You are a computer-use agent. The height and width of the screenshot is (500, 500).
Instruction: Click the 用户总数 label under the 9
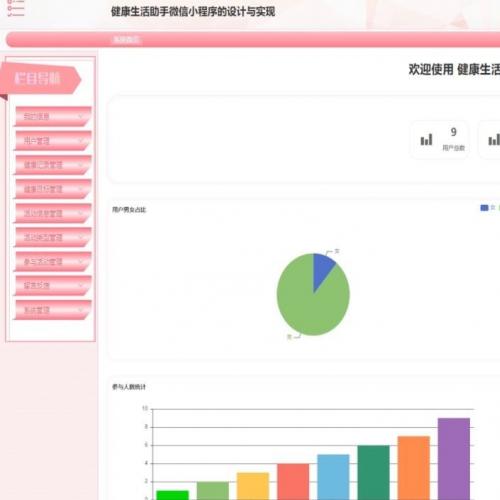tap(454, 148)
